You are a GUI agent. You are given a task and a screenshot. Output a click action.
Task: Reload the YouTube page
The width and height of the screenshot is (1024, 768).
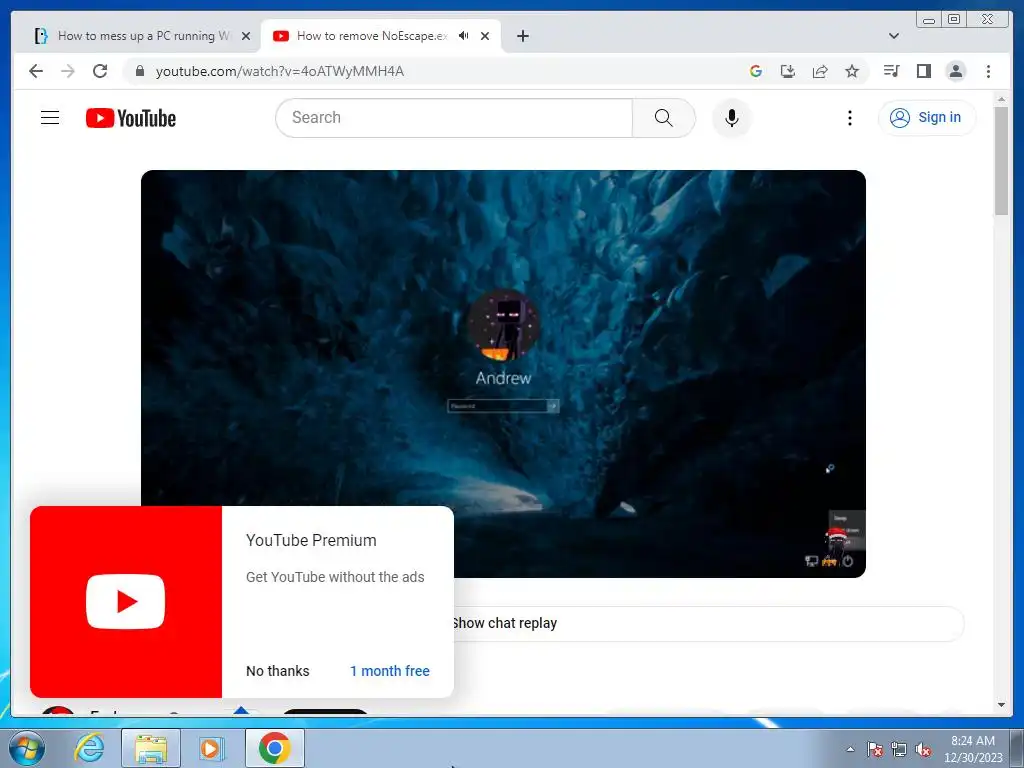tap(100, 71)
